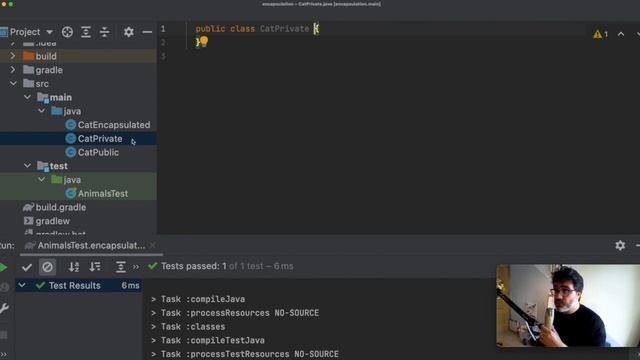Click 'Task :classes' output line
This screenshot has height=360, width=640.
point(188,327)
